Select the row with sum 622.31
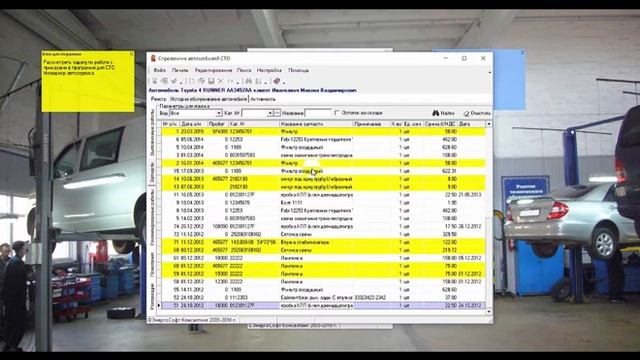This screenshot has width=640, height=360. click(323, 171)
